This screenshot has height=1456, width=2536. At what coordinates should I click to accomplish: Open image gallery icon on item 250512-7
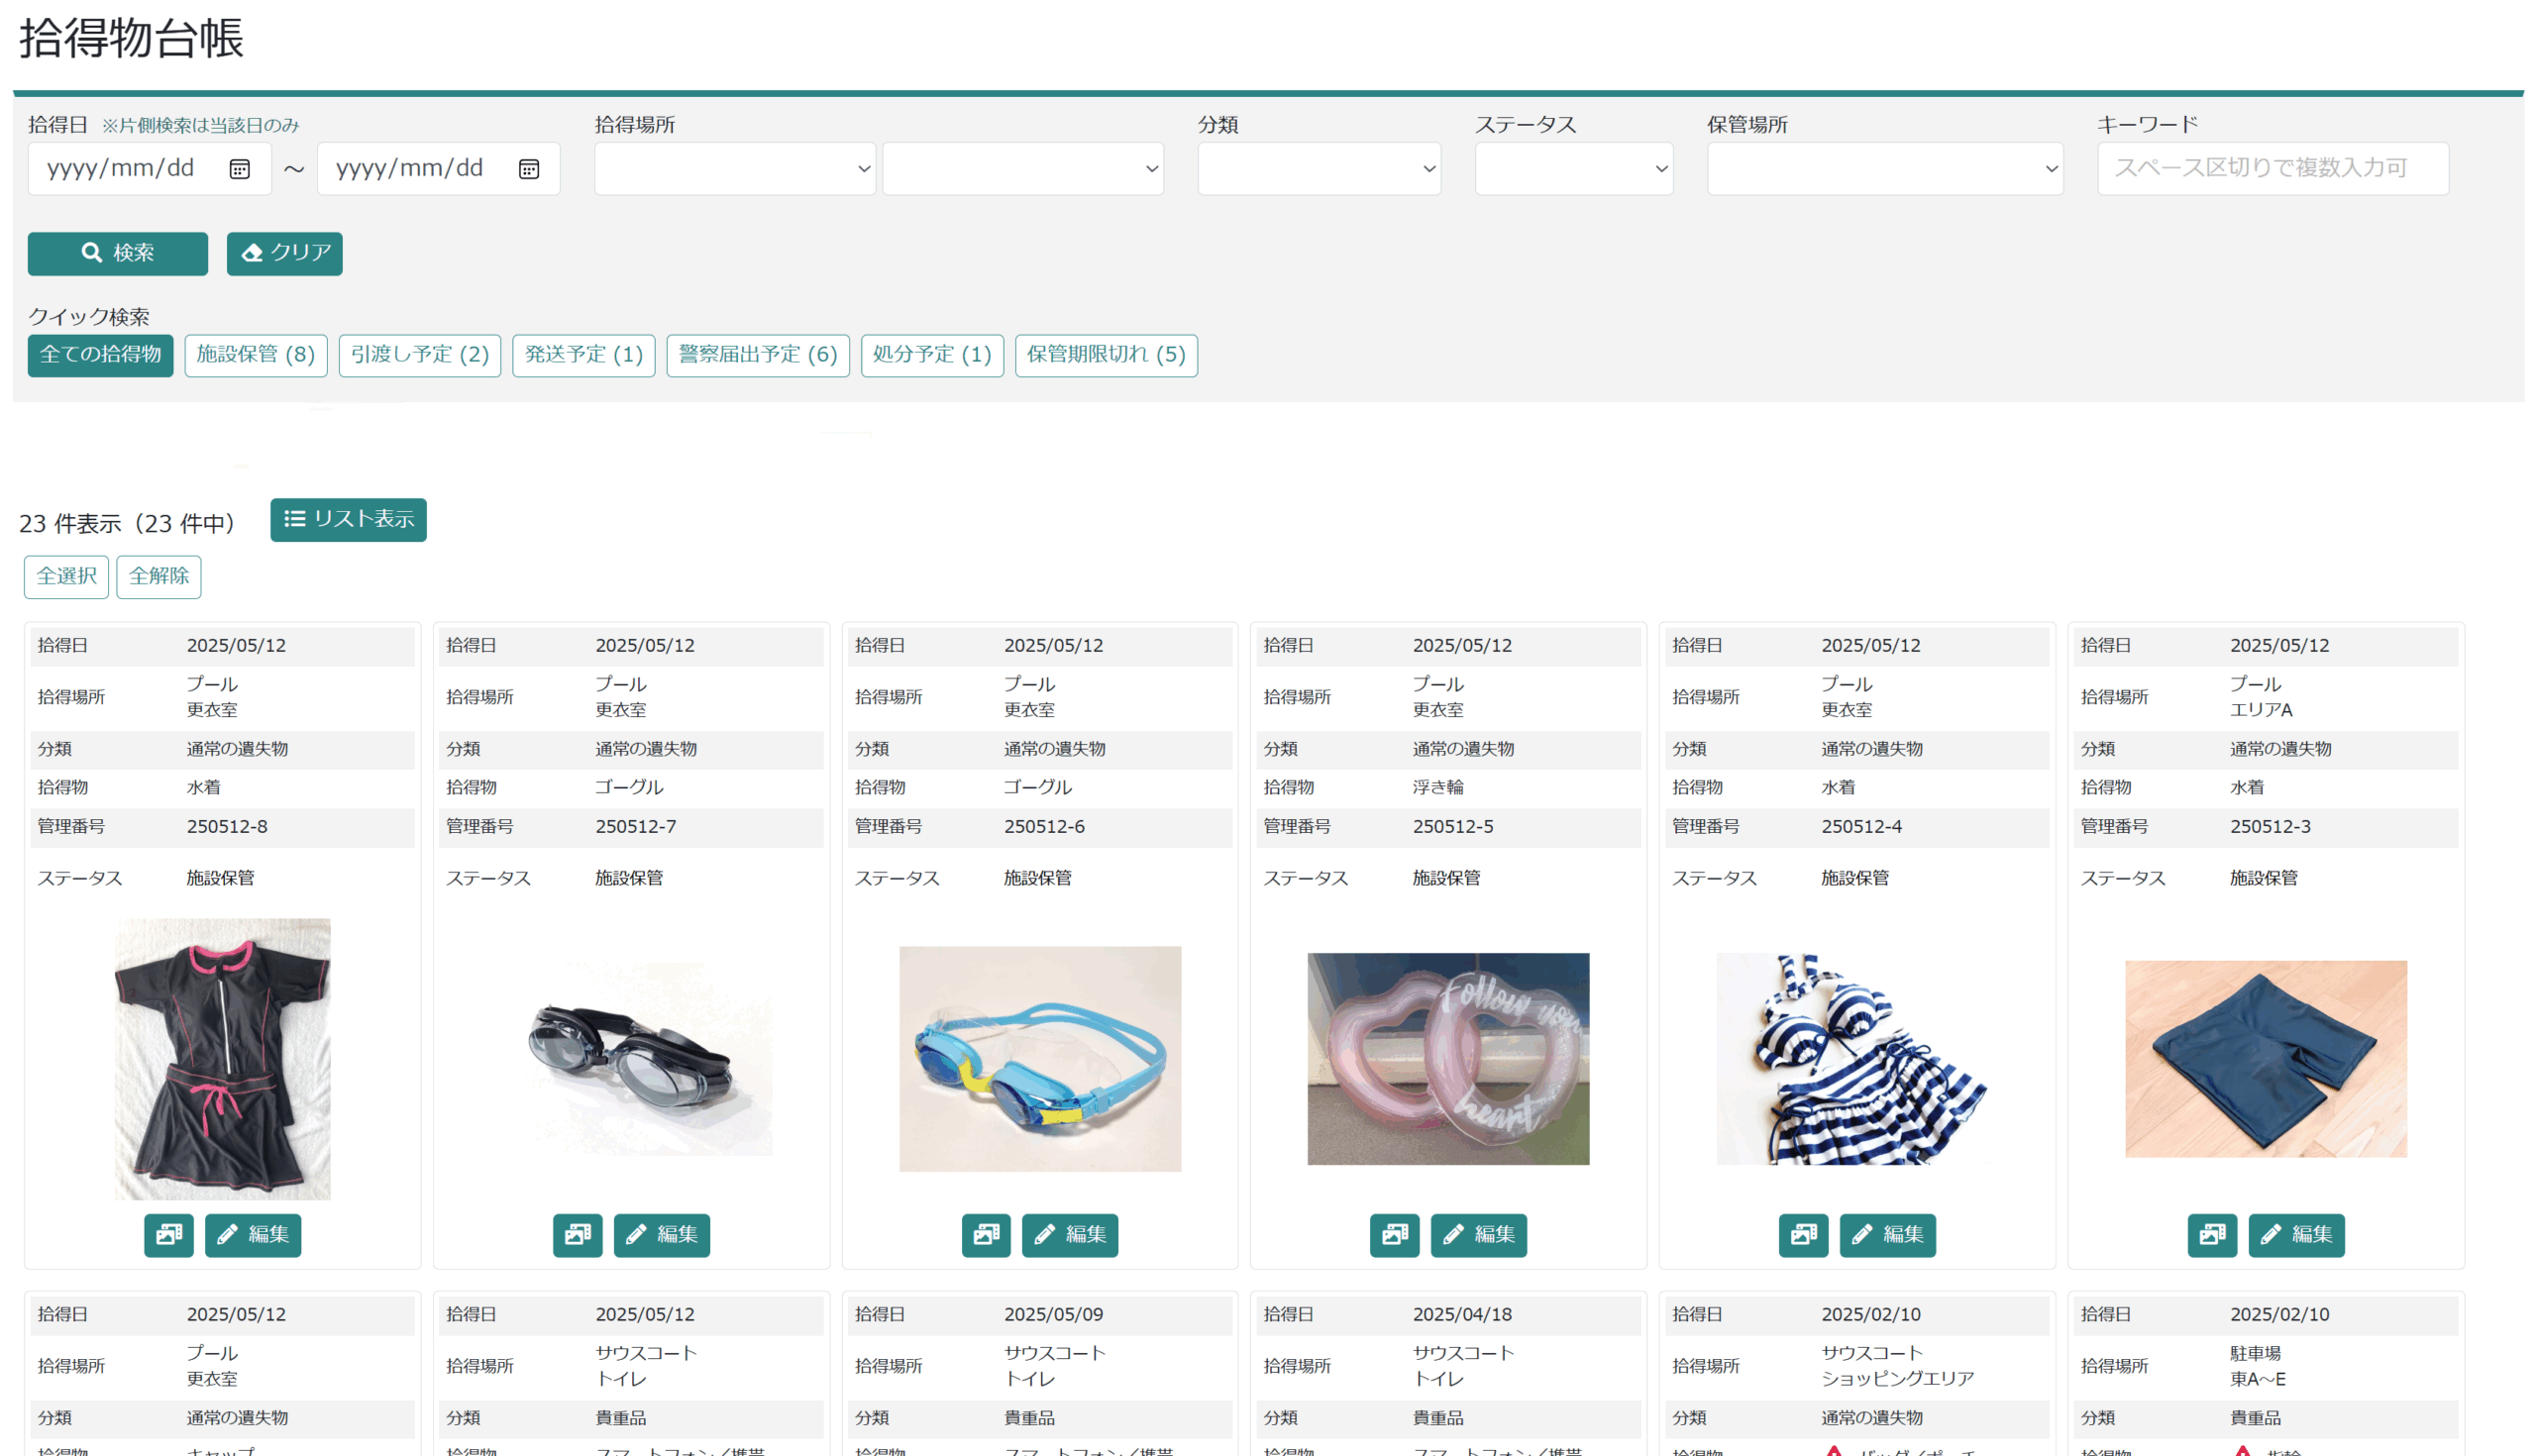tap(577, 1234)
